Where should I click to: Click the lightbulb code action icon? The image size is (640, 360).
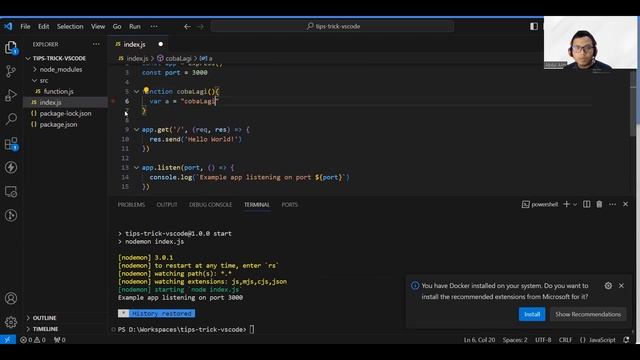(x=146, y=91)
